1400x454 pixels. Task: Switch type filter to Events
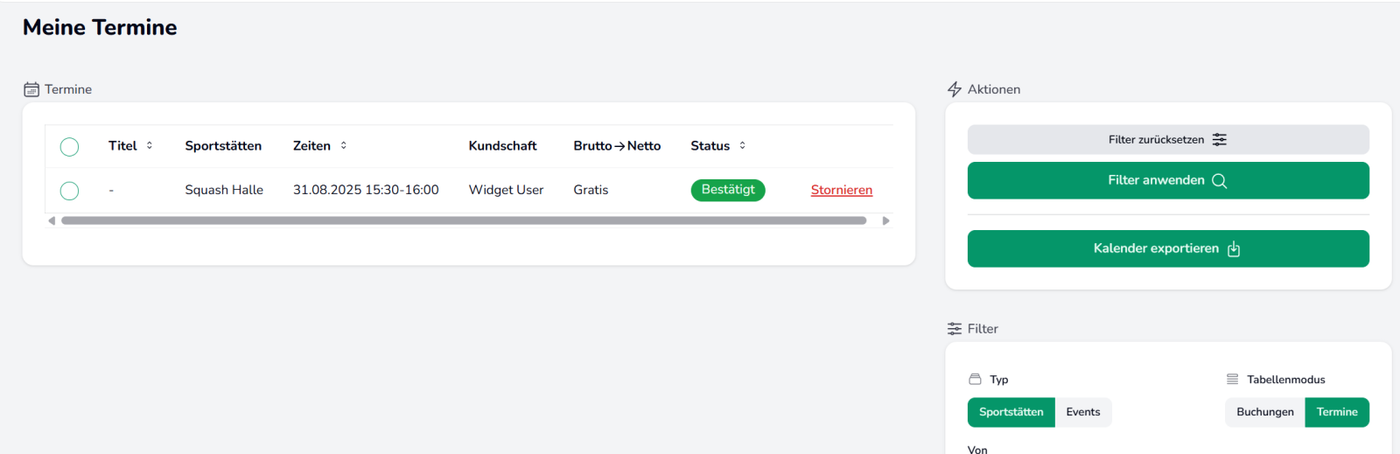point(1083,412)
